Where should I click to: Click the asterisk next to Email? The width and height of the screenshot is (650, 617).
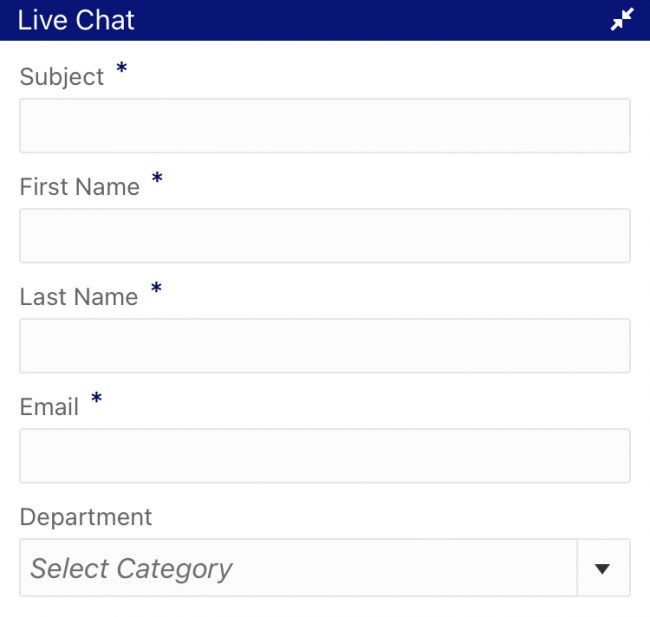click(x=96, y=400)
